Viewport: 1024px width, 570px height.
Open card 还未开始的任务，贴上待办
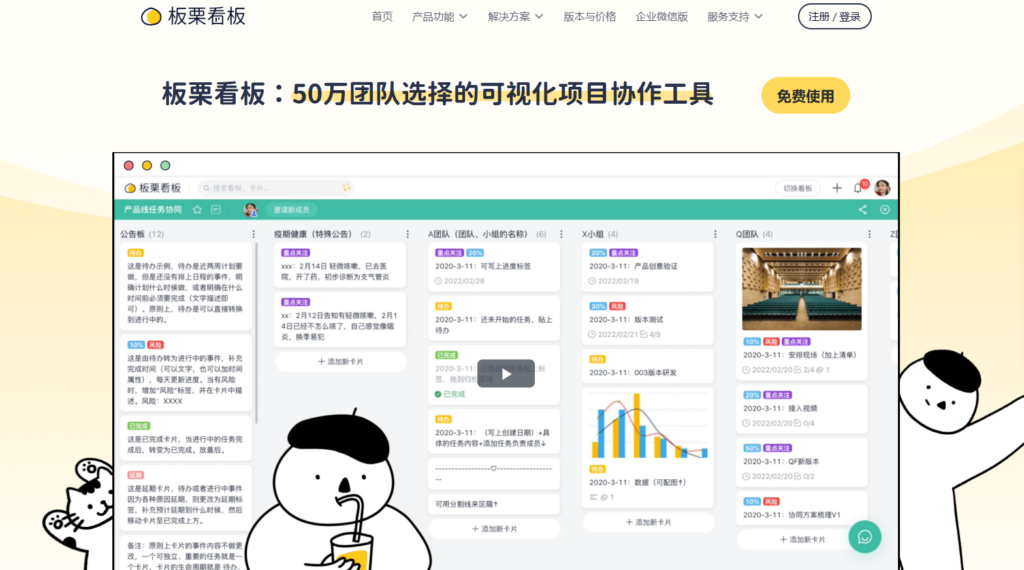click(494, 319)
